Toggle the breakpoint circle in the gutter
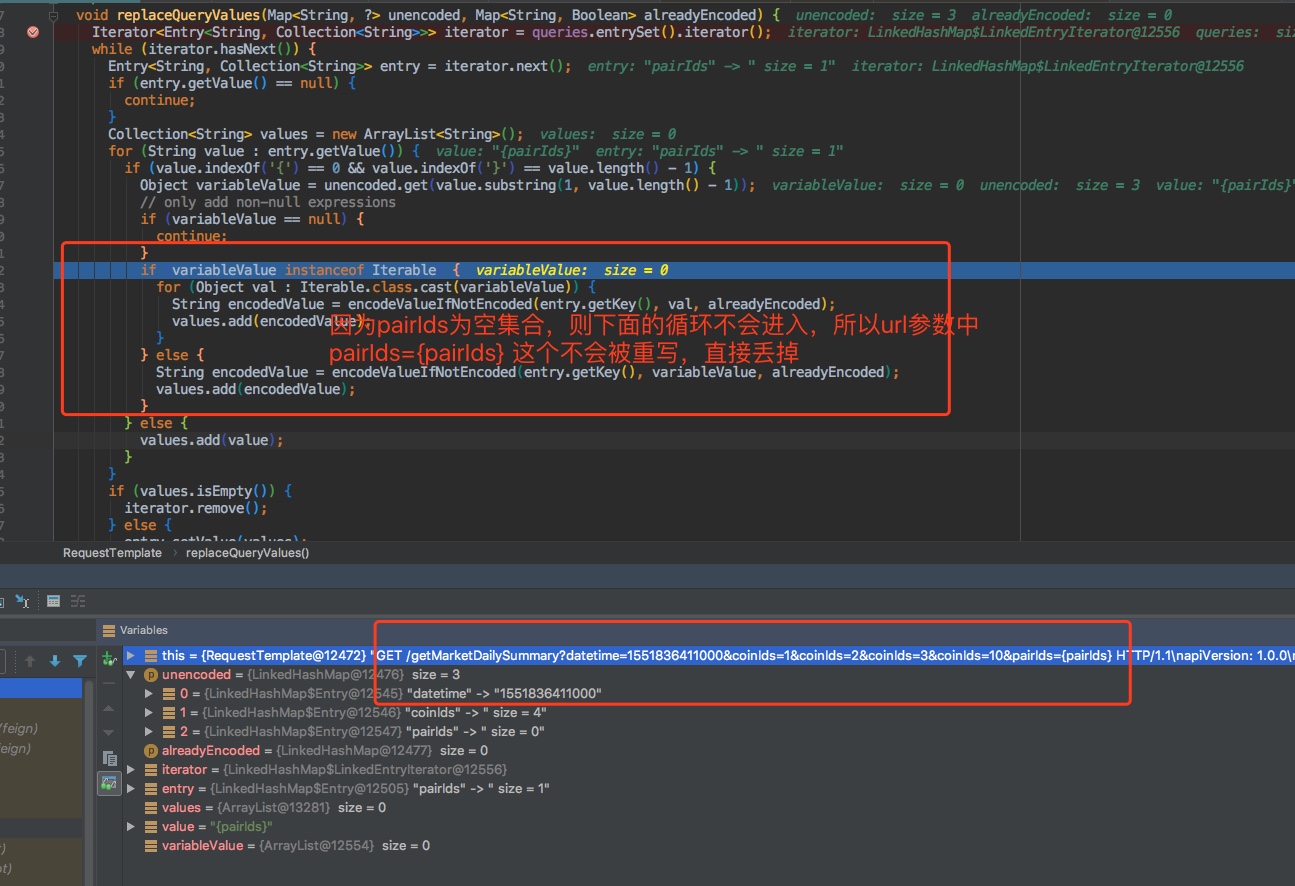Viewport: 1295px width, 886px height. coord(33,32)
